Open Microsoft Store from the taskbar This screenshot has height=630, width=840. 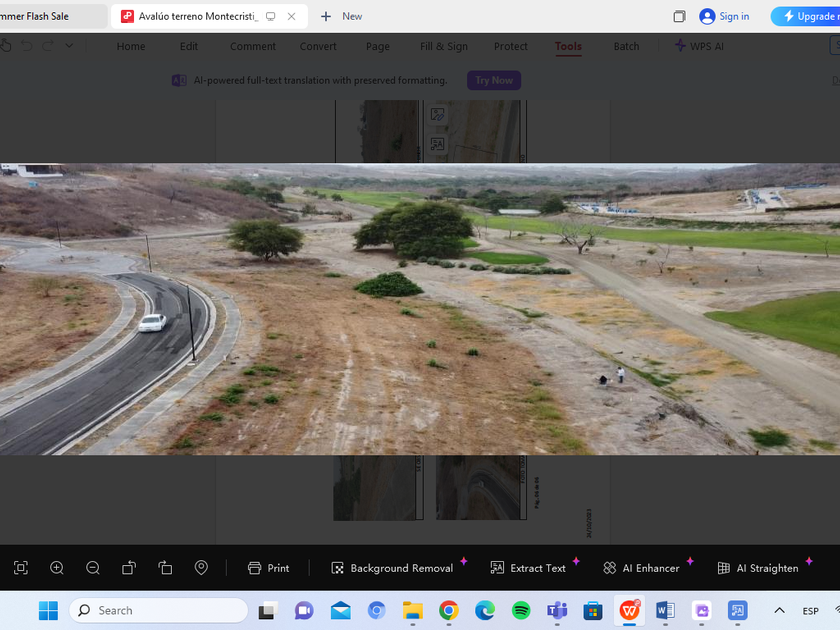coord(593,610)
